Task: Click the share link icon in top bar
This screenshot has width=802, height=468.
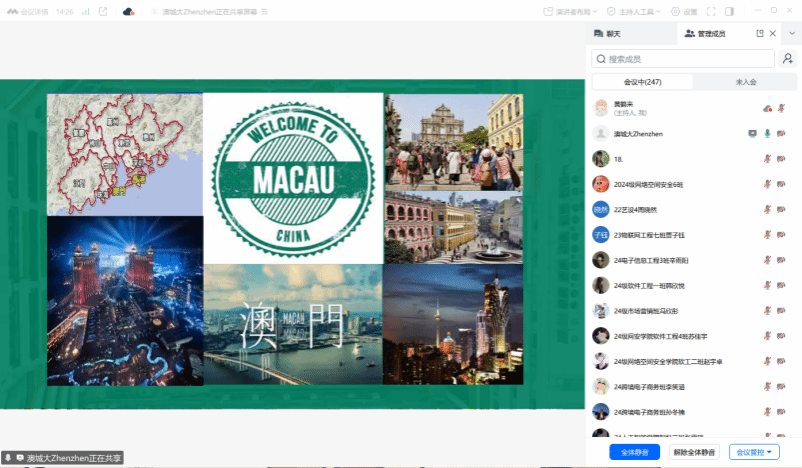Action: [103, 11]
